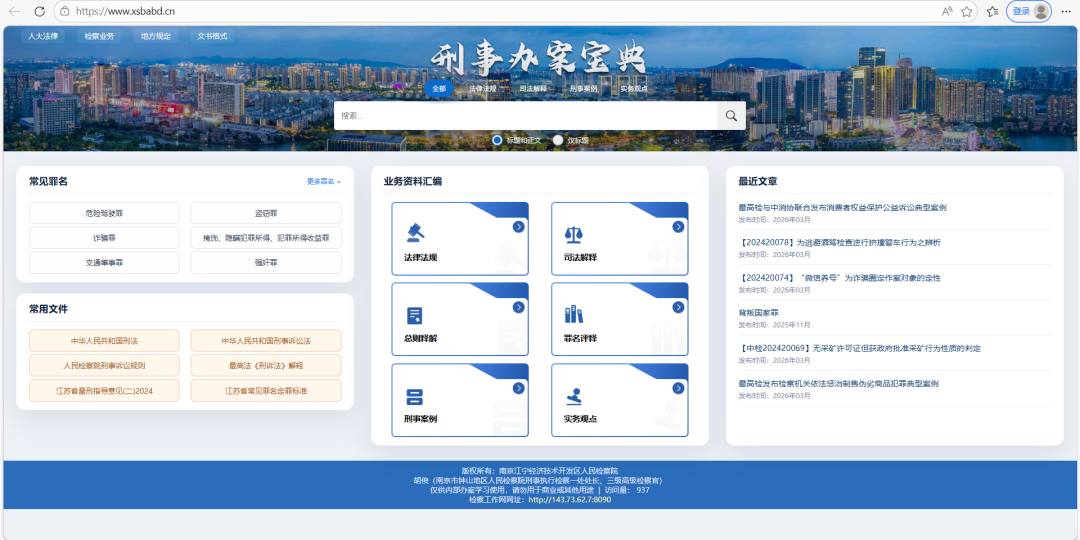
Task: Expand the 法律法规 card arrow
Action: tap(519, 227)
